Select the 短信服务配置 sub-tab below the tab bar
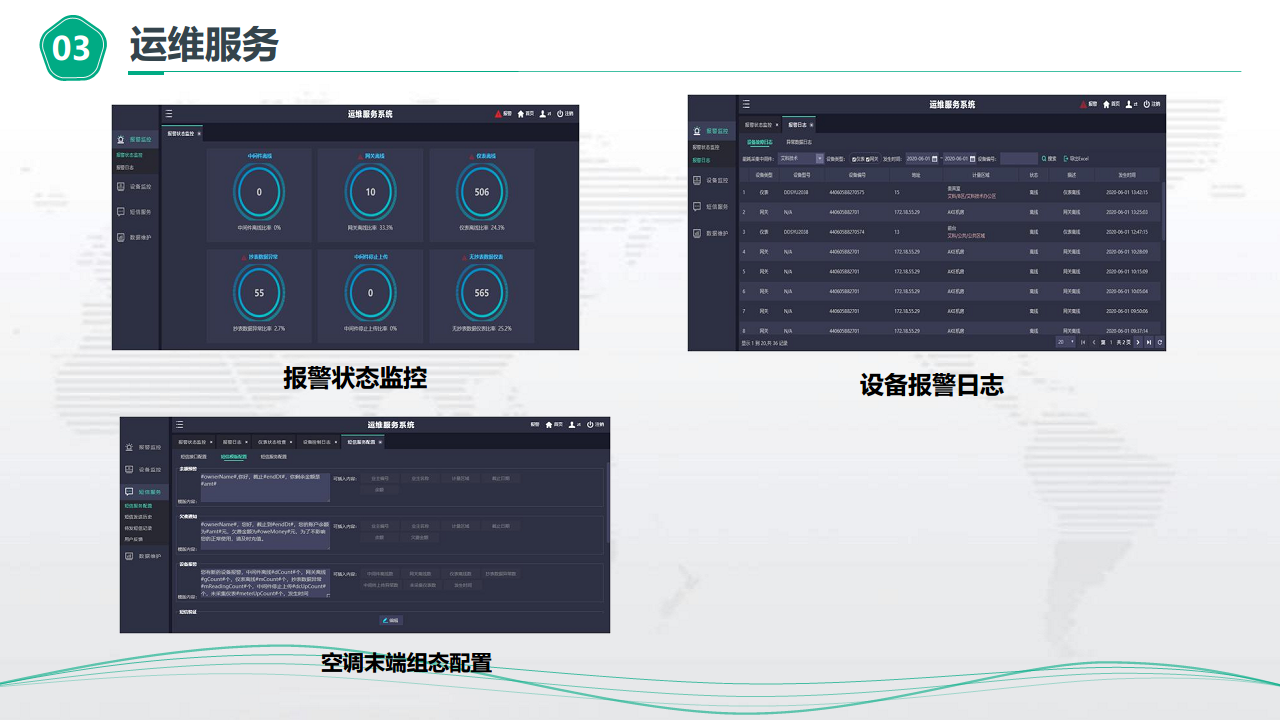The height and width of the screenshot is (720, 1280). tap(273, 456)
